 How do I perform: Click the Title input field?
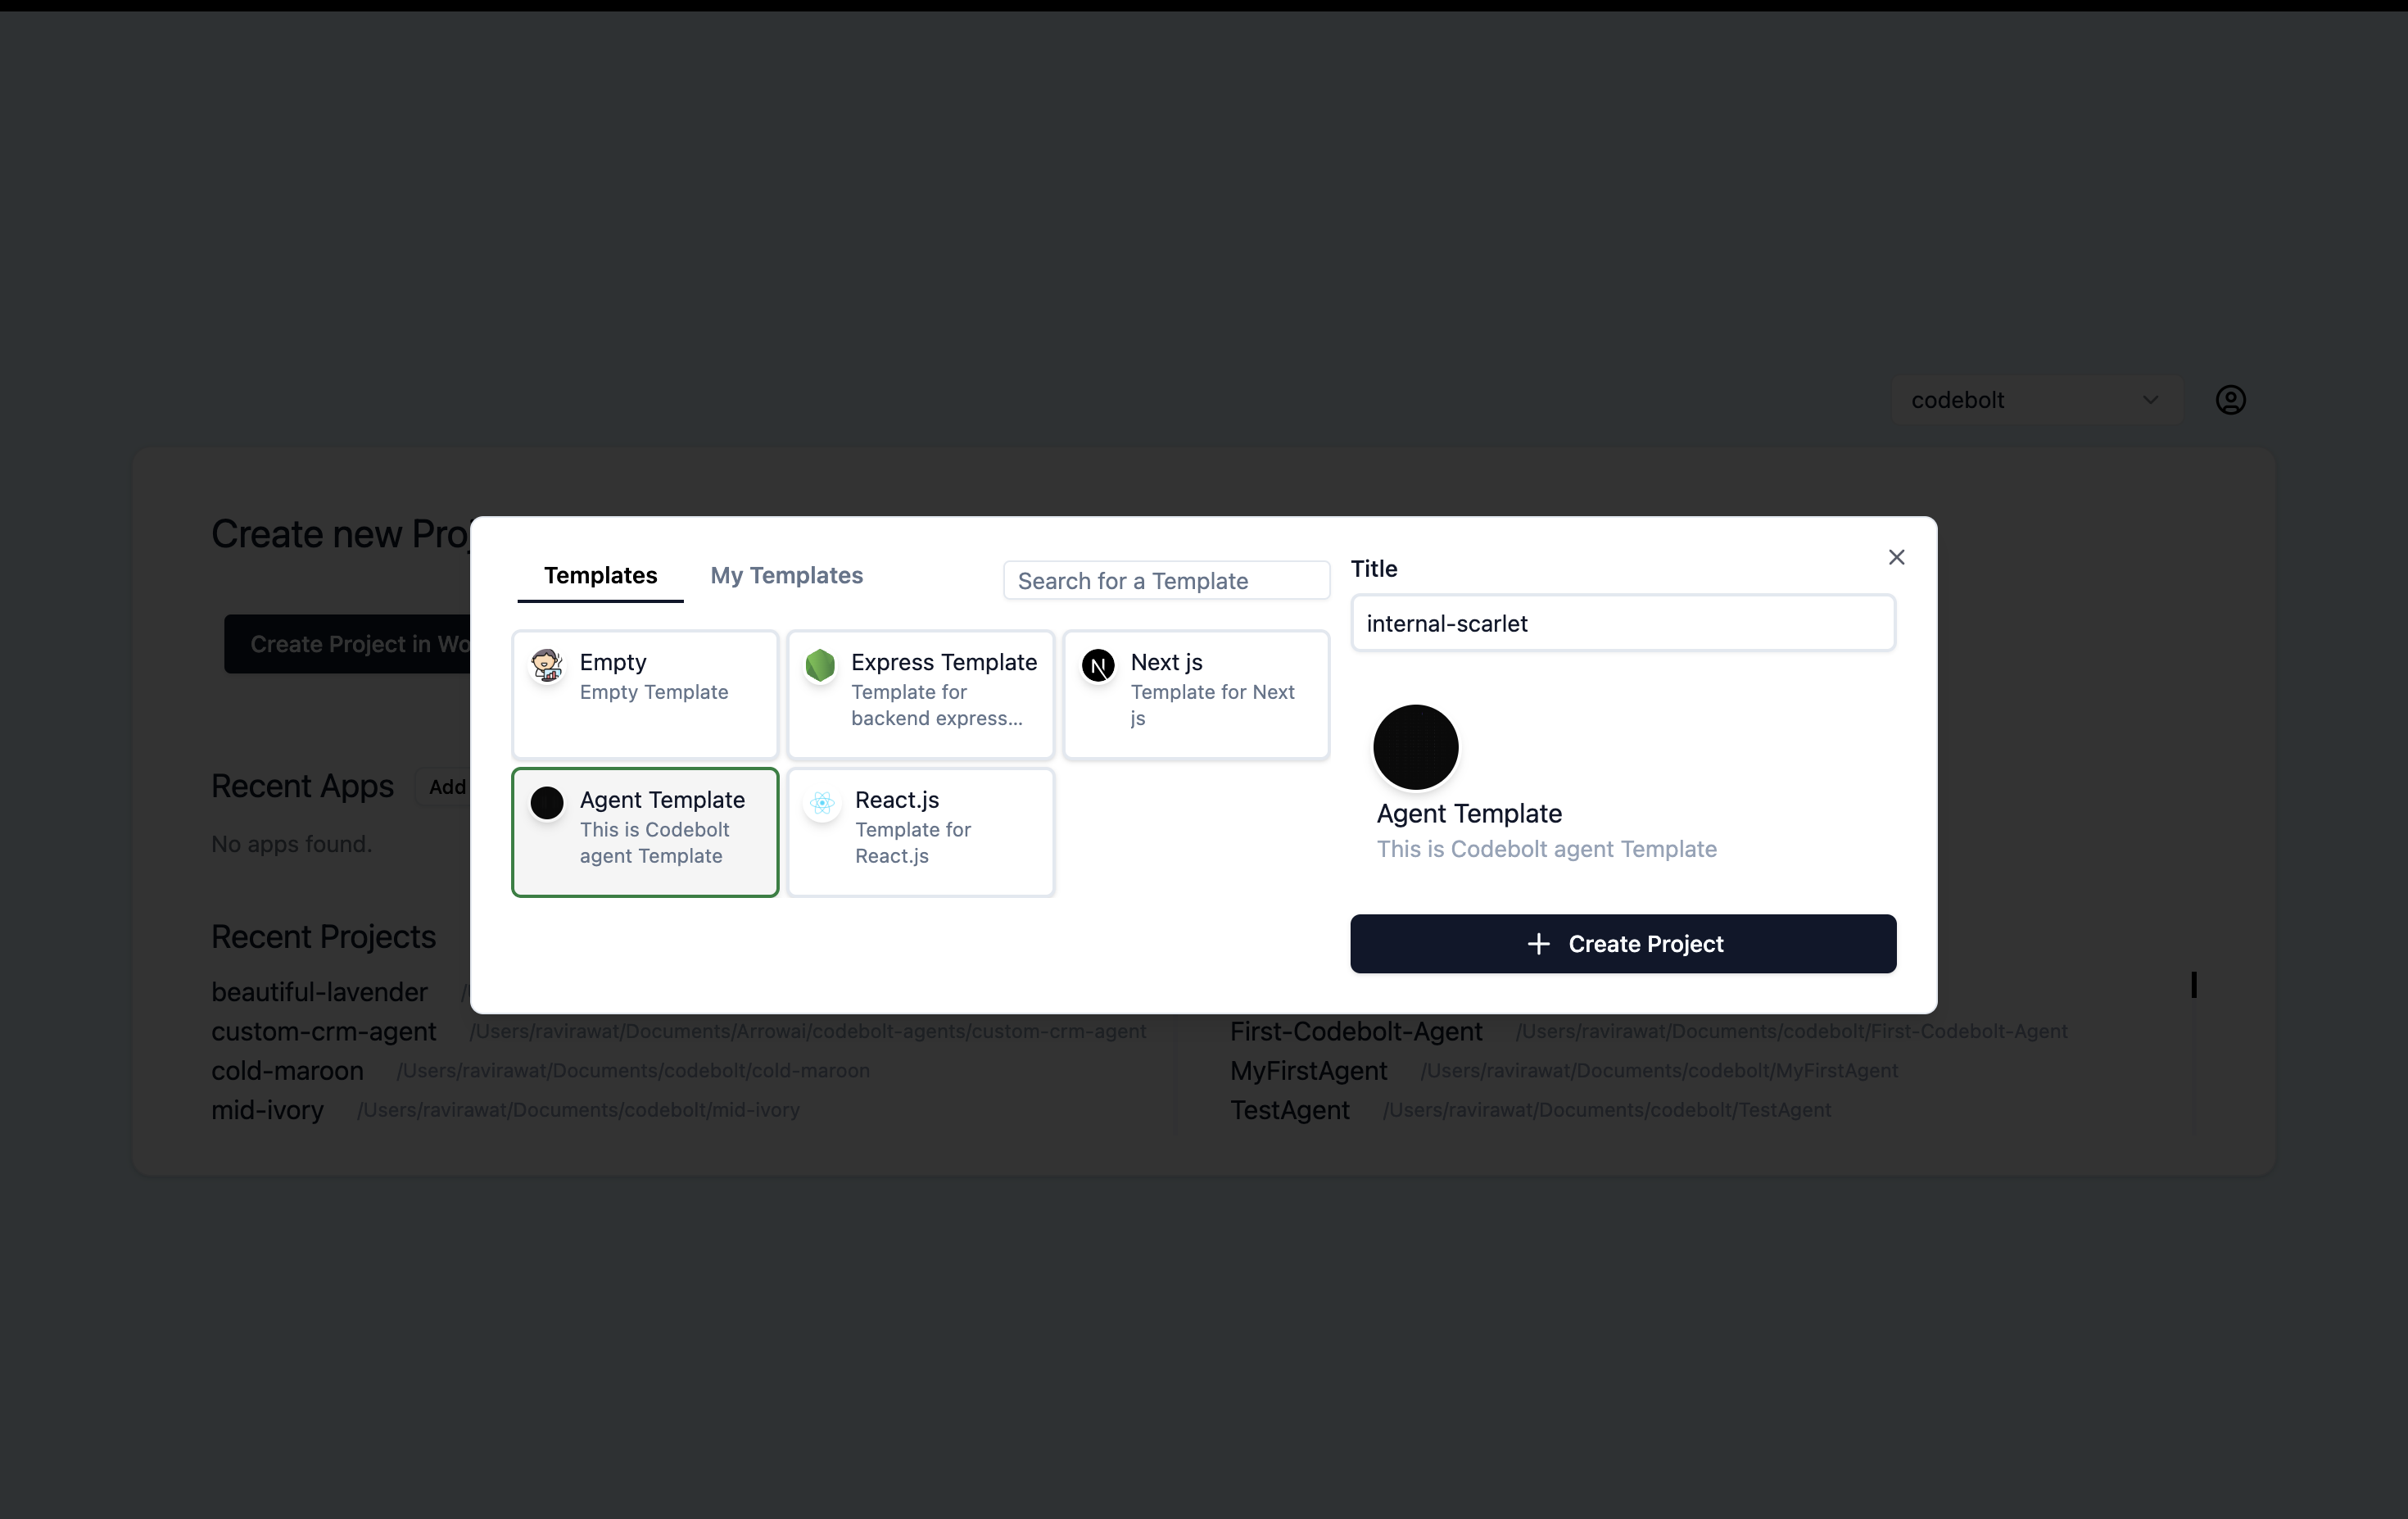[x=1621, y=623]
